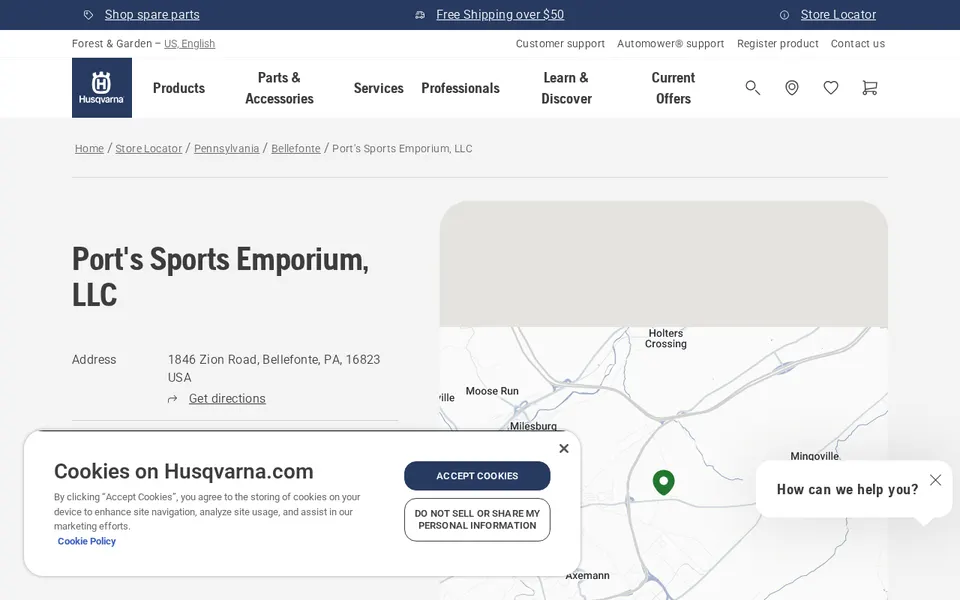This screenshot has width=960, height=600.
Task: Click the Axemann map label
Action: 587,576
